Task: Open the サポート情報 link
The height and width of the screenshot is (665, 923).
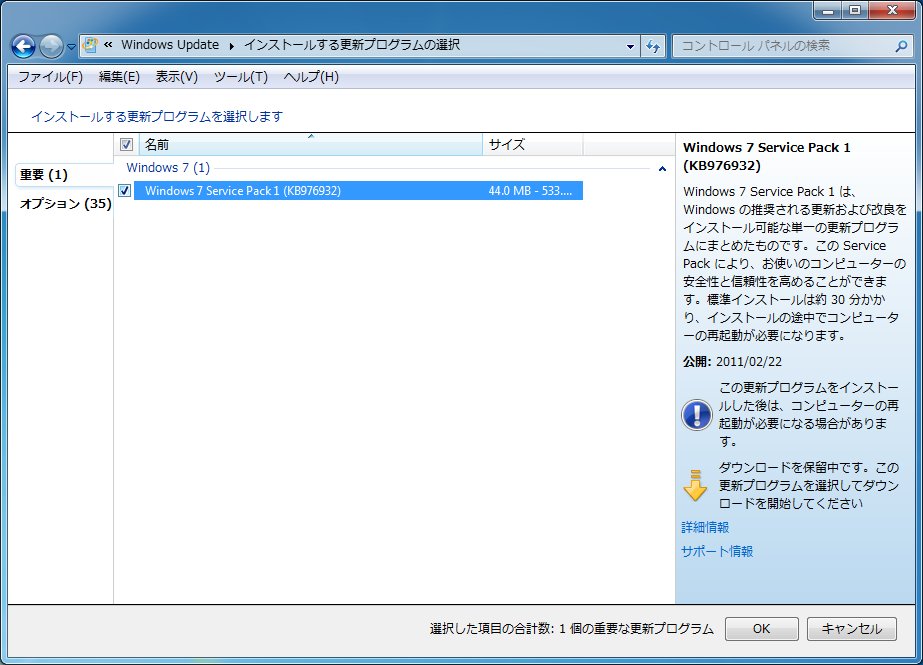Action: 717,551
